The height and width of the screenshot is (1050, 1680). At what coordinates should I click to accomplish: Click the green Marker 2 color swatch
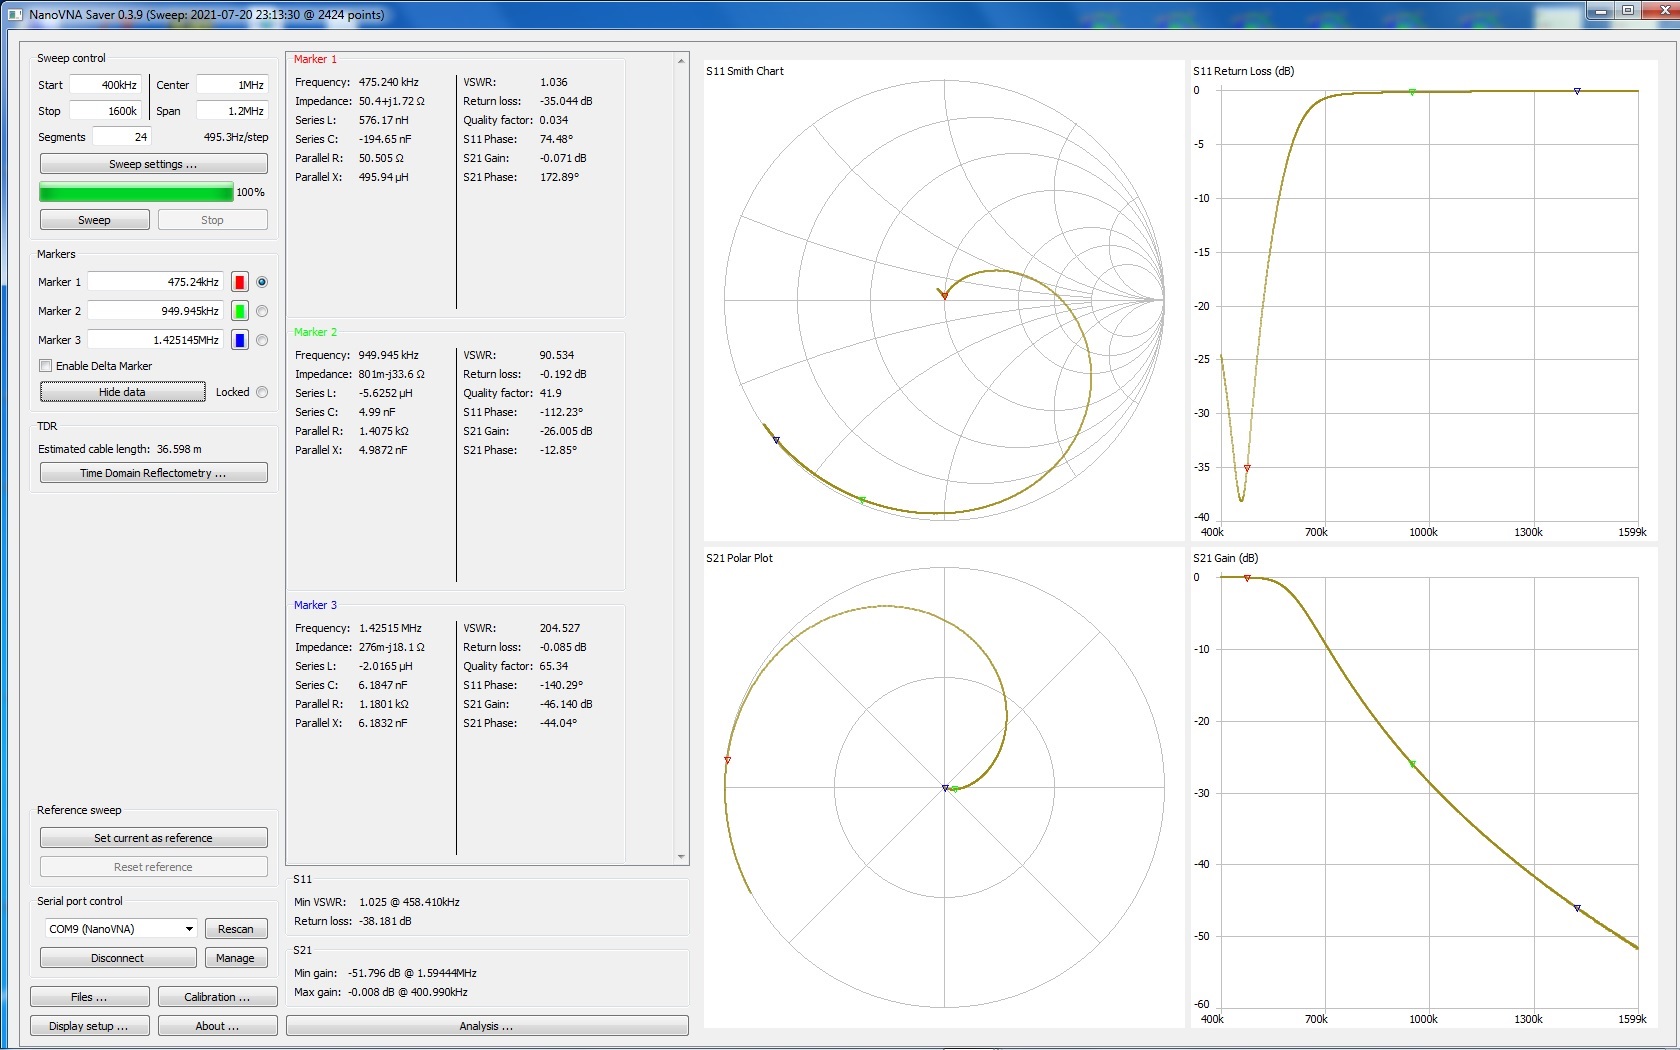240,311
